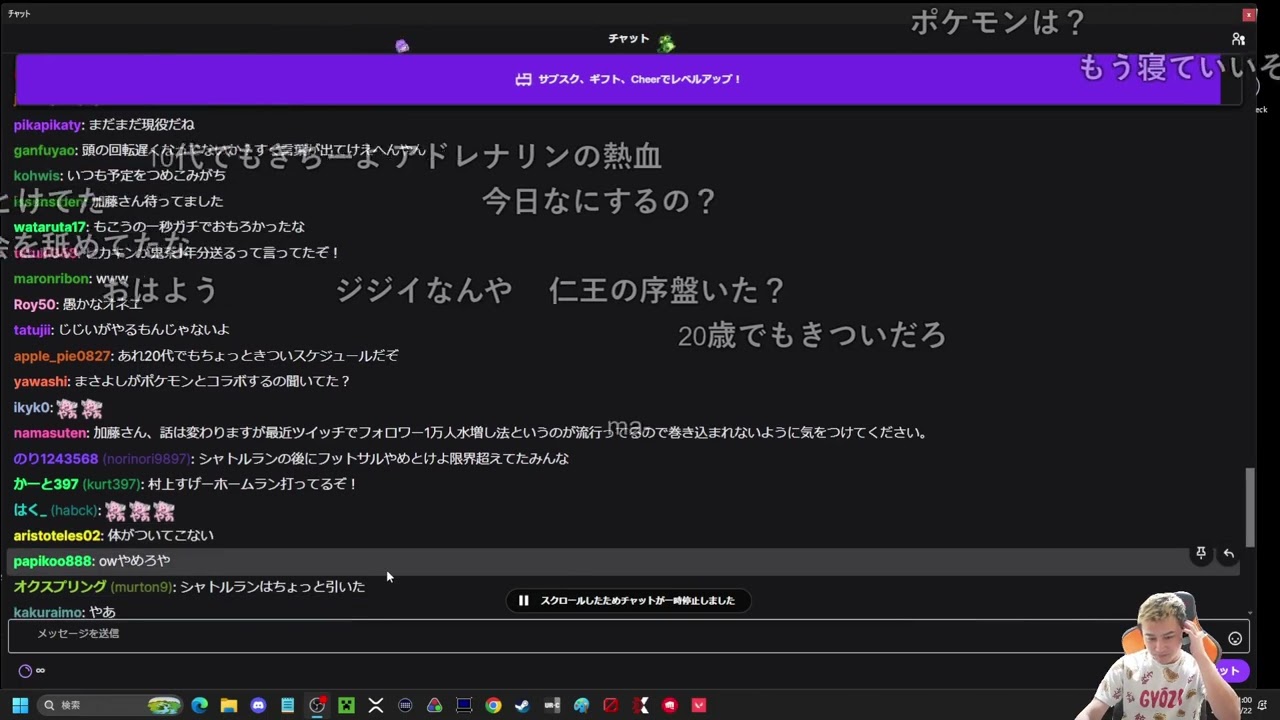The width and height of the screenshot is (1280, 720).
Task: Click the tatujii username
Action: click(x=33, y=329)
